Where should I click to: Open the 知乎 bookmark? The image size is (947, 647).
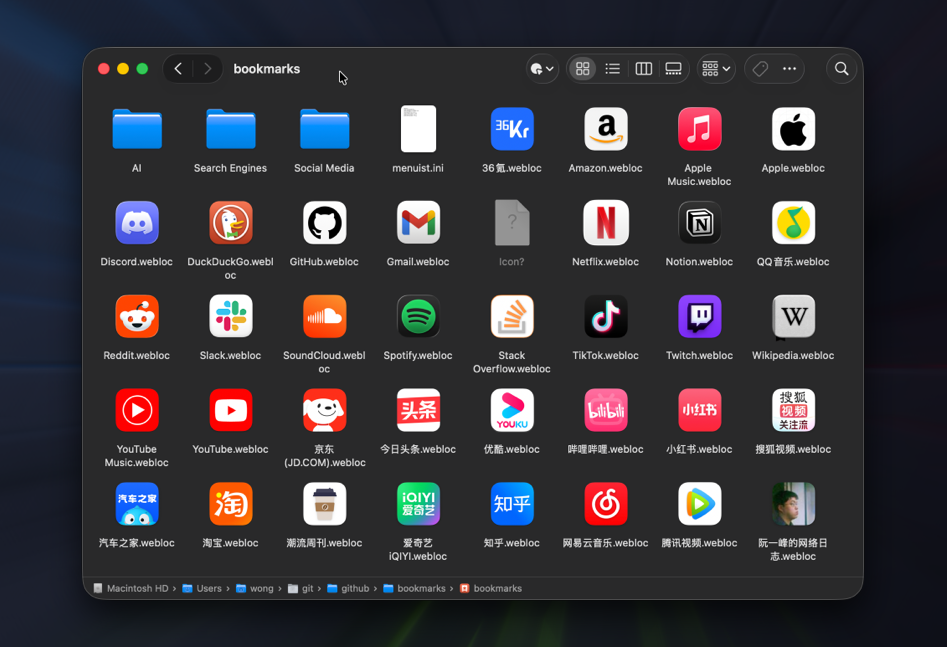512,504
